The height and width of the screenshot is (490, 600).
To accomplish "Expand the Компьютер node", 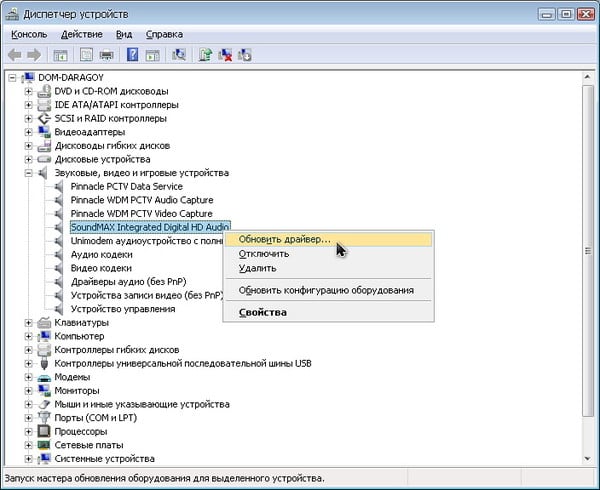I will [28, 336].
